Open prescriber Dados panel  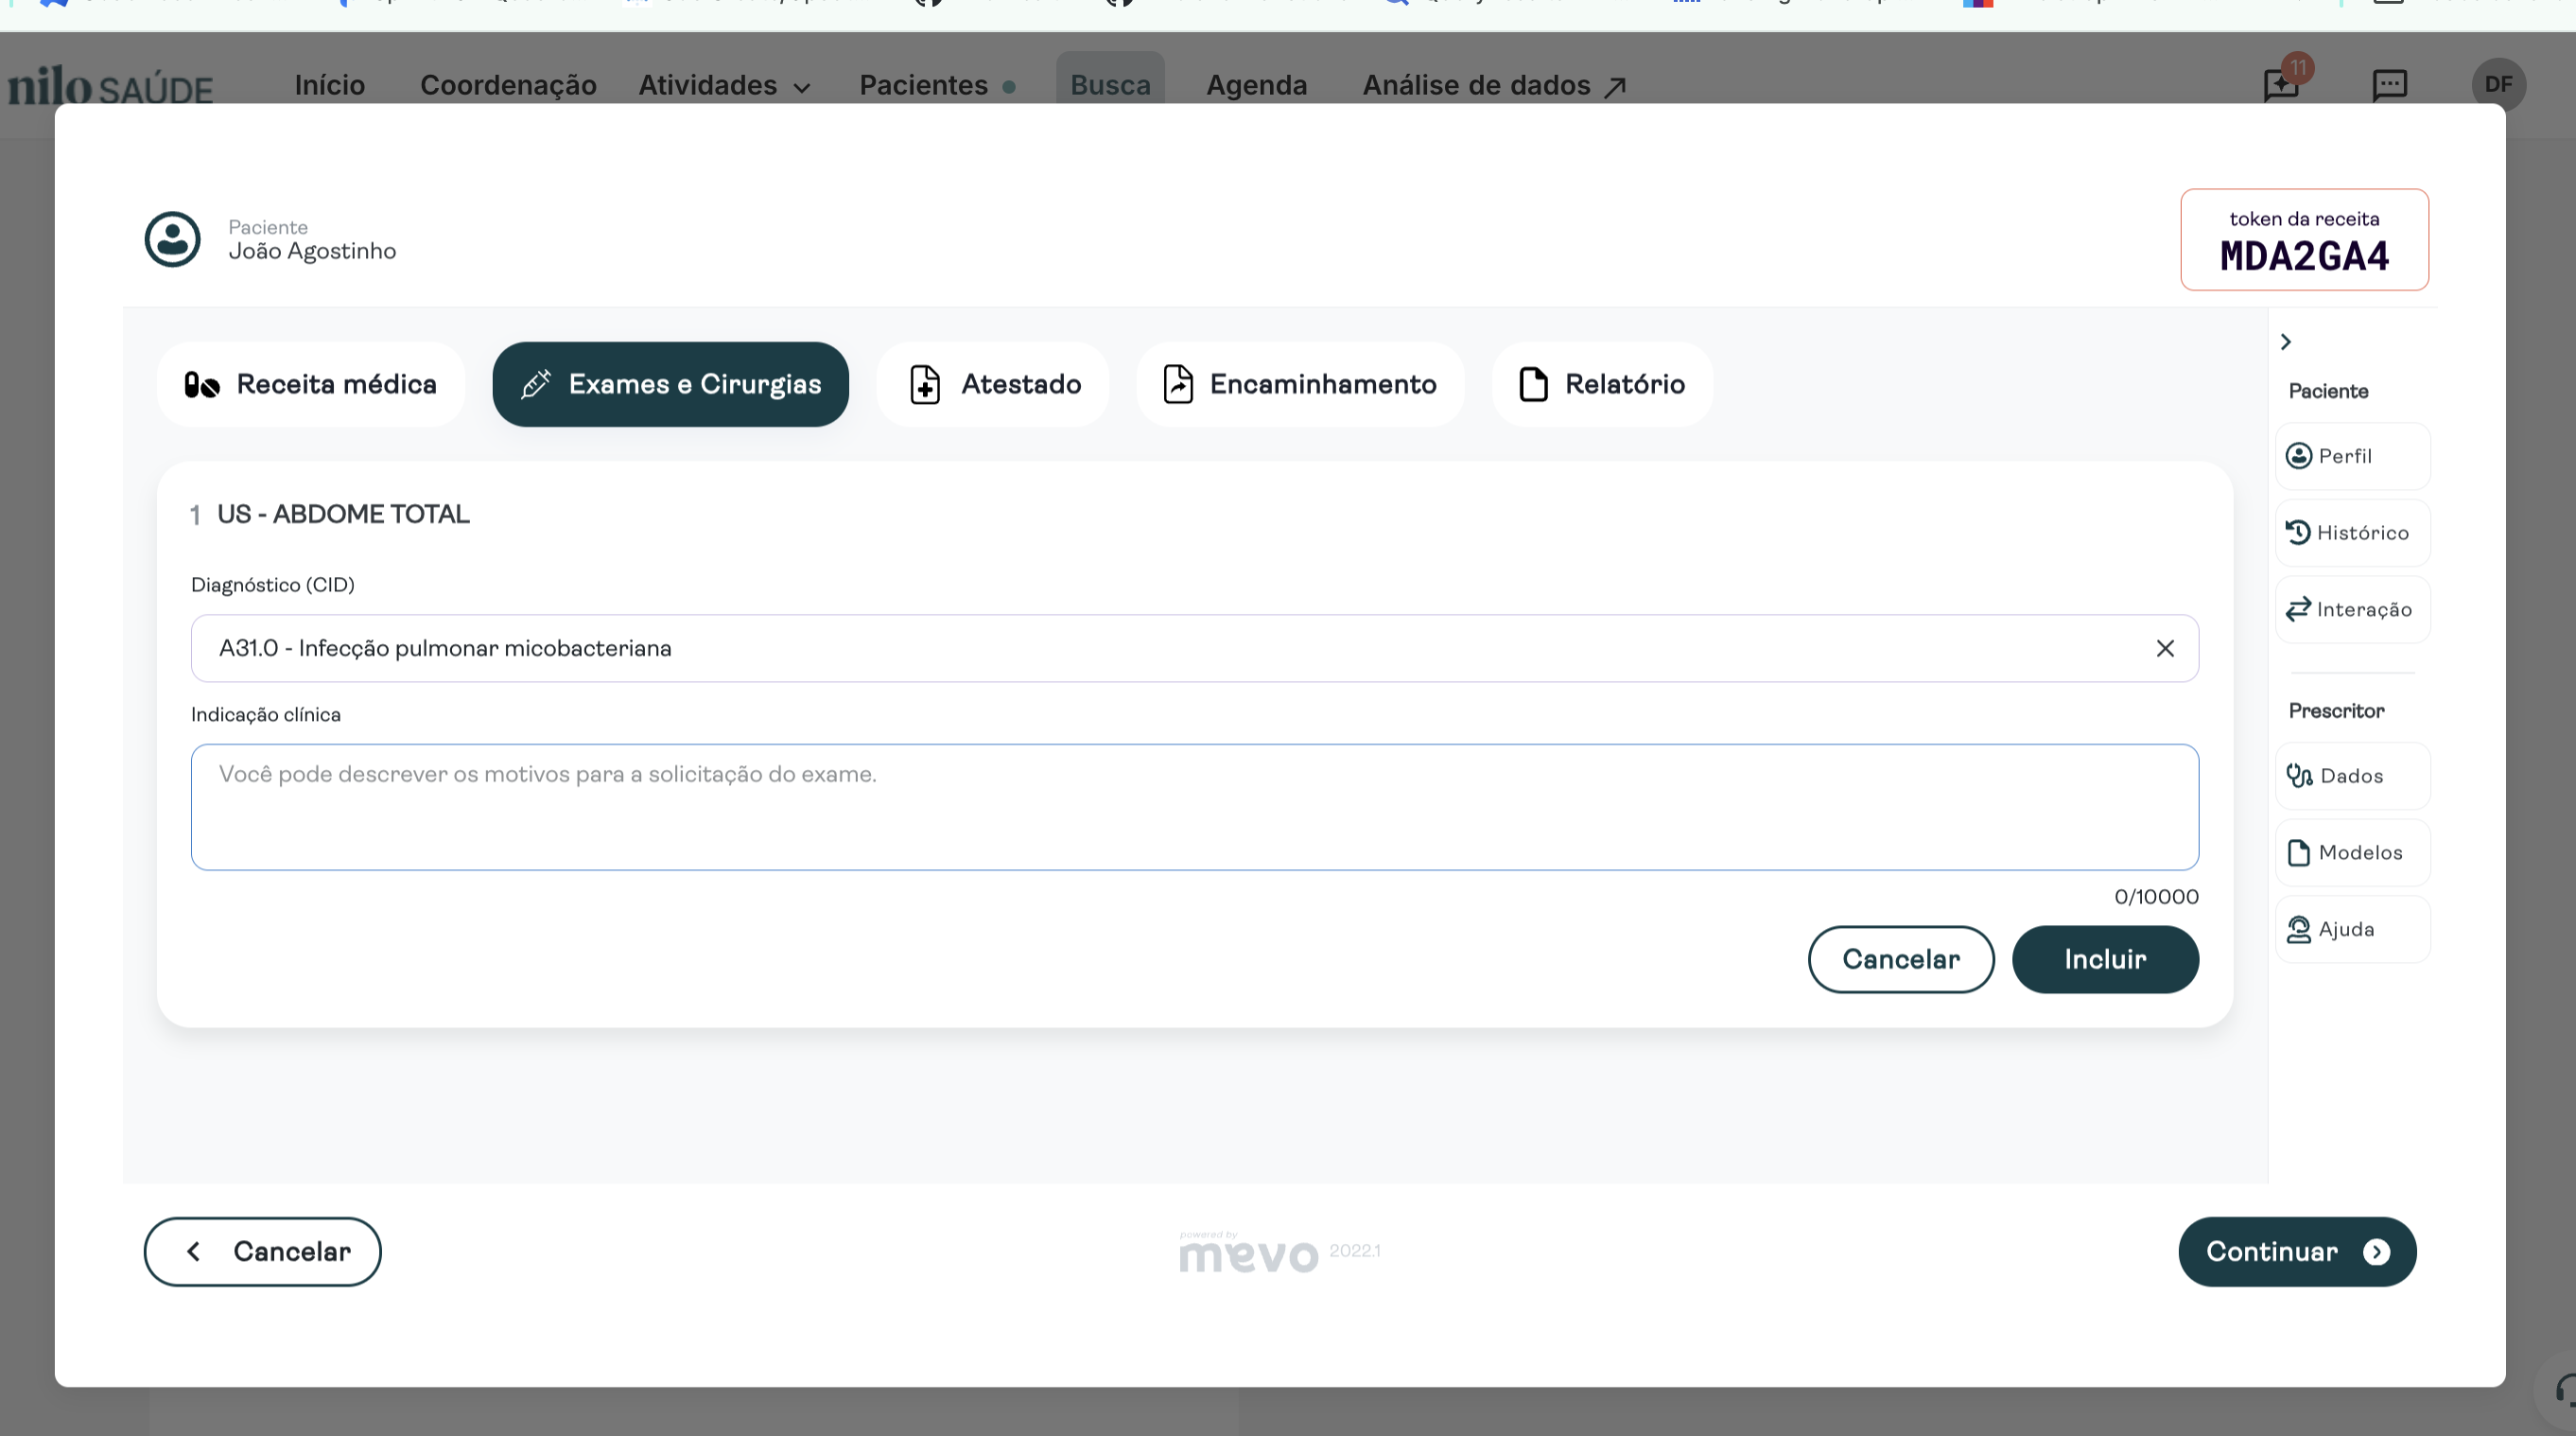2351,776
